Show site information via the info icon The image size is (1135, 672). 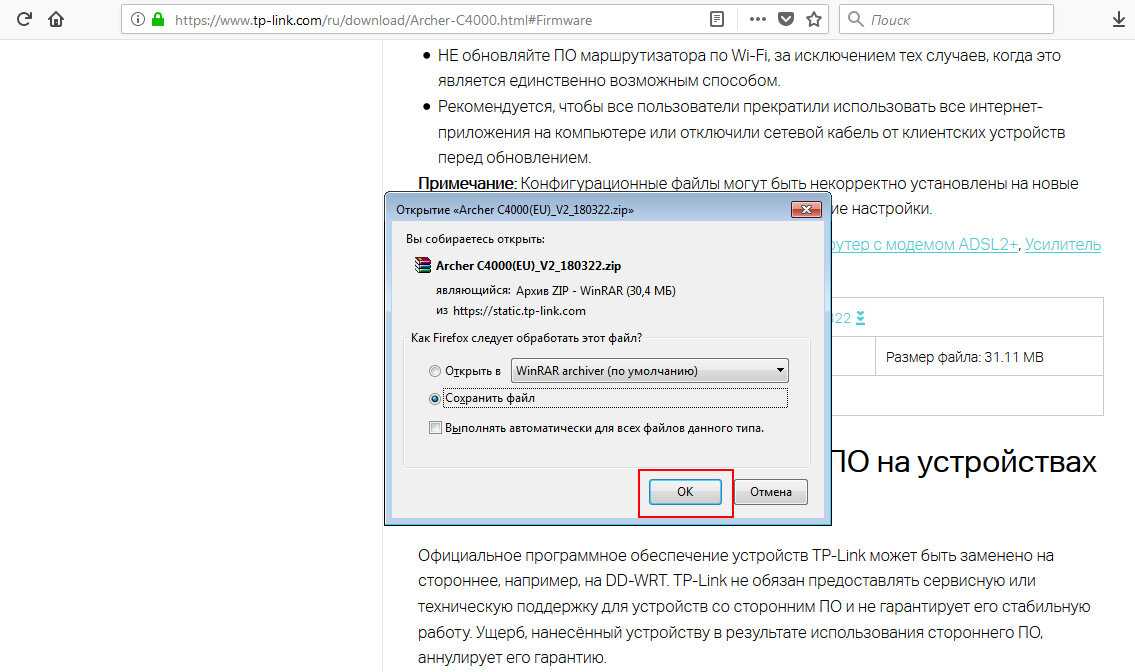pos(138,20)
